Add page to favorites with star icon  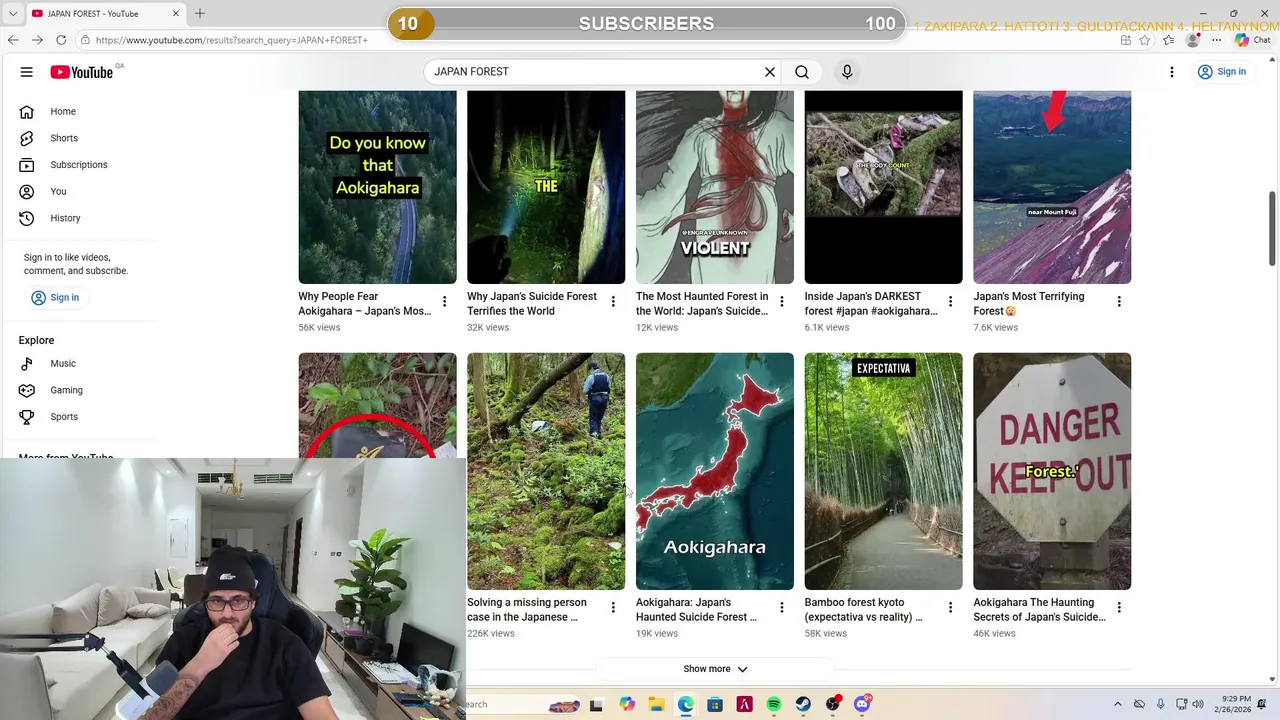tap(1145, 40)
